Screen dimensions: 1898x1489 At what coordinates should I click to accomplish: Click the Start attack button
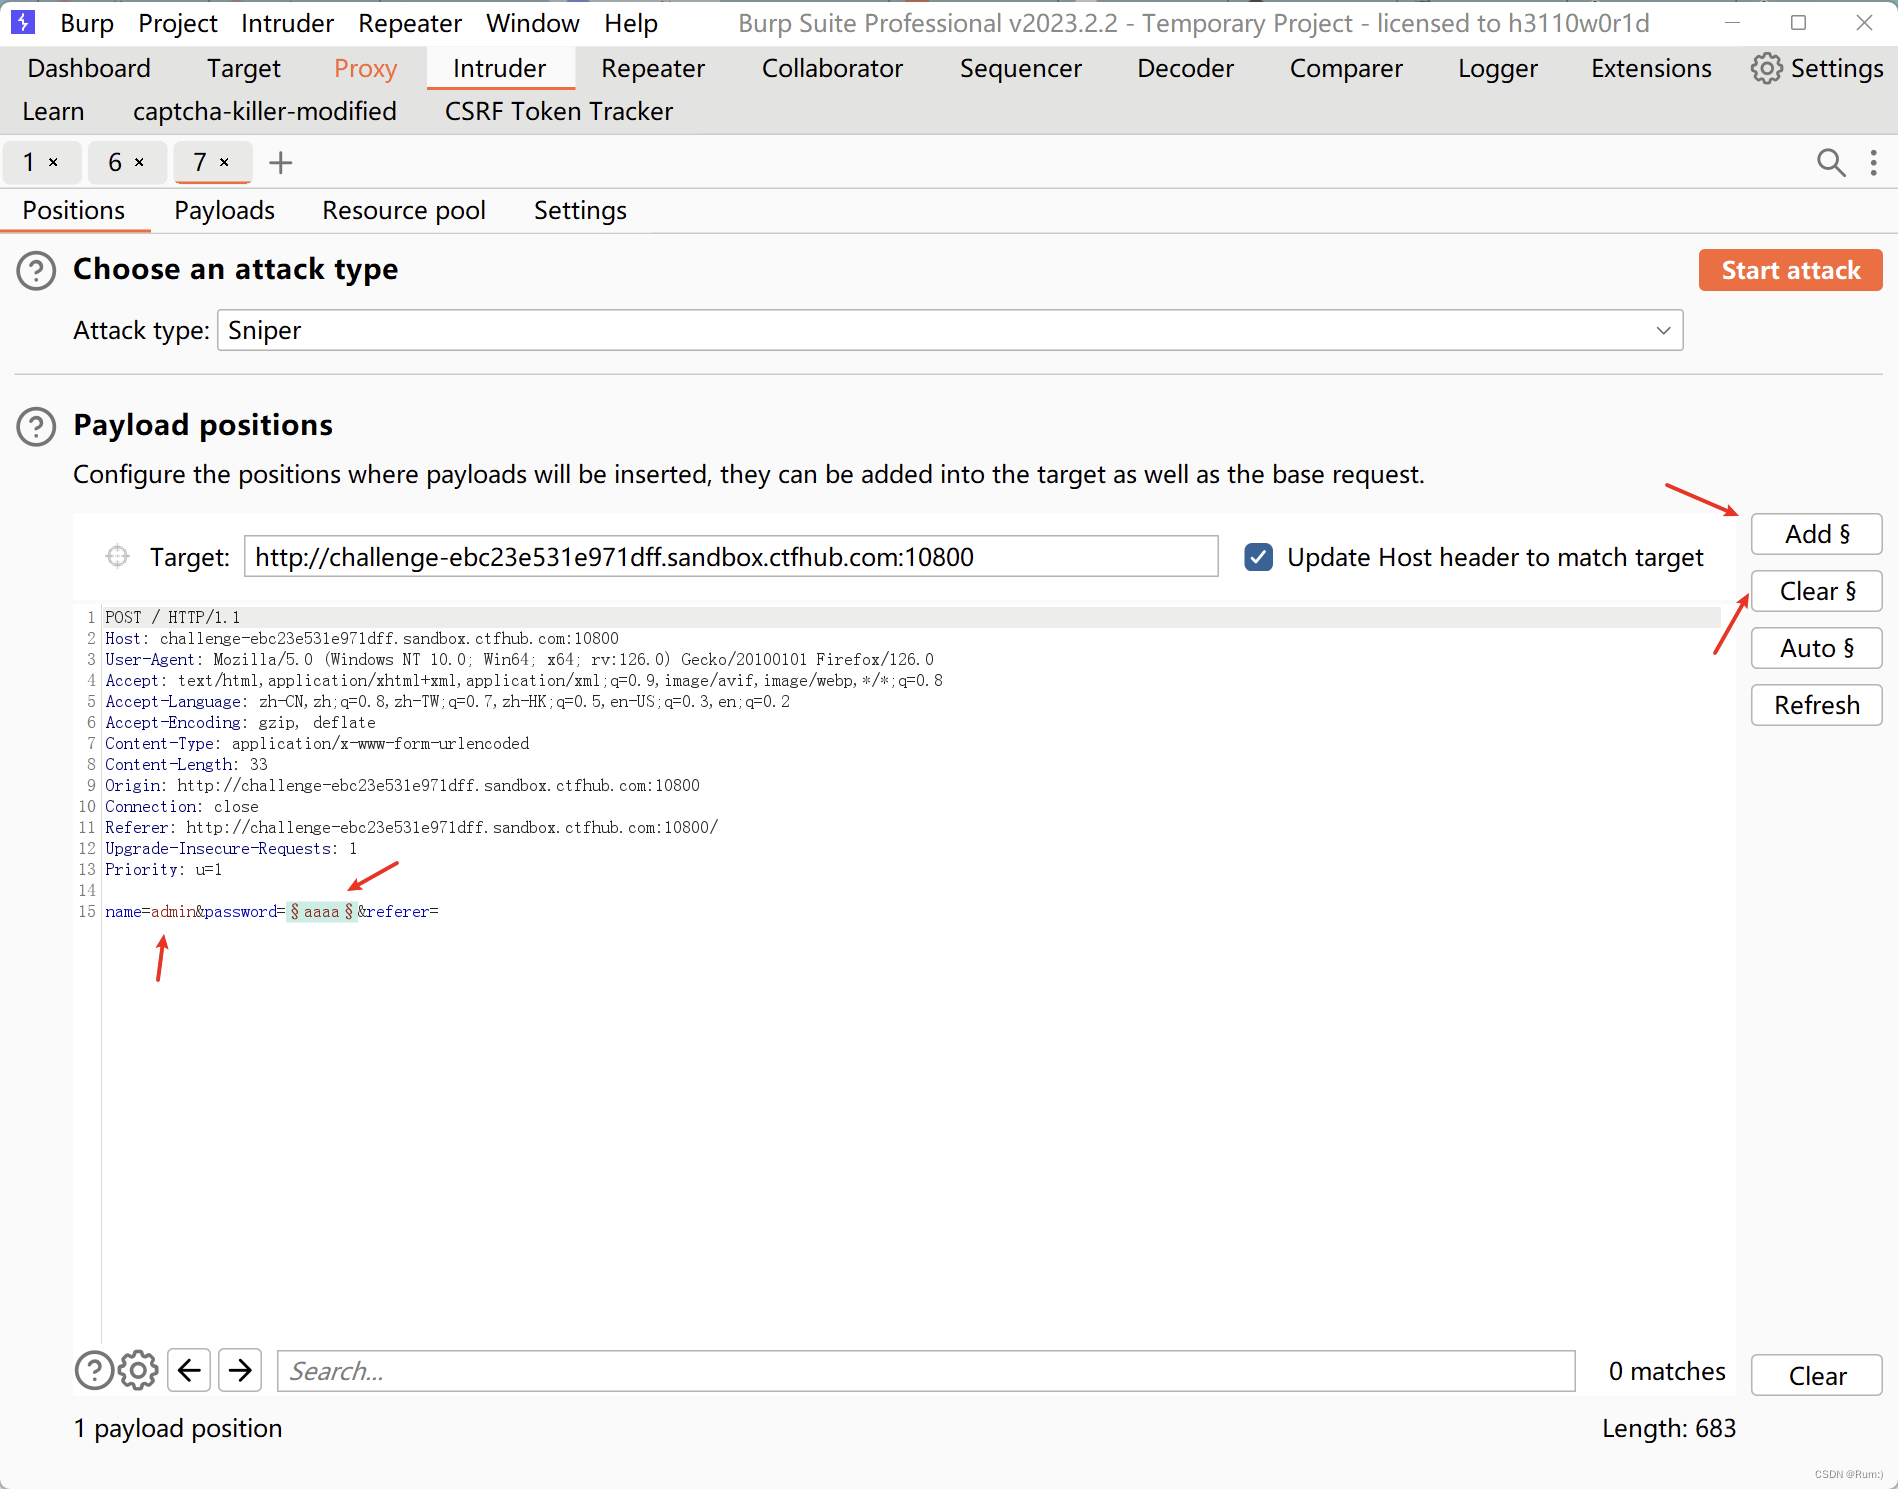(1790, 270)
